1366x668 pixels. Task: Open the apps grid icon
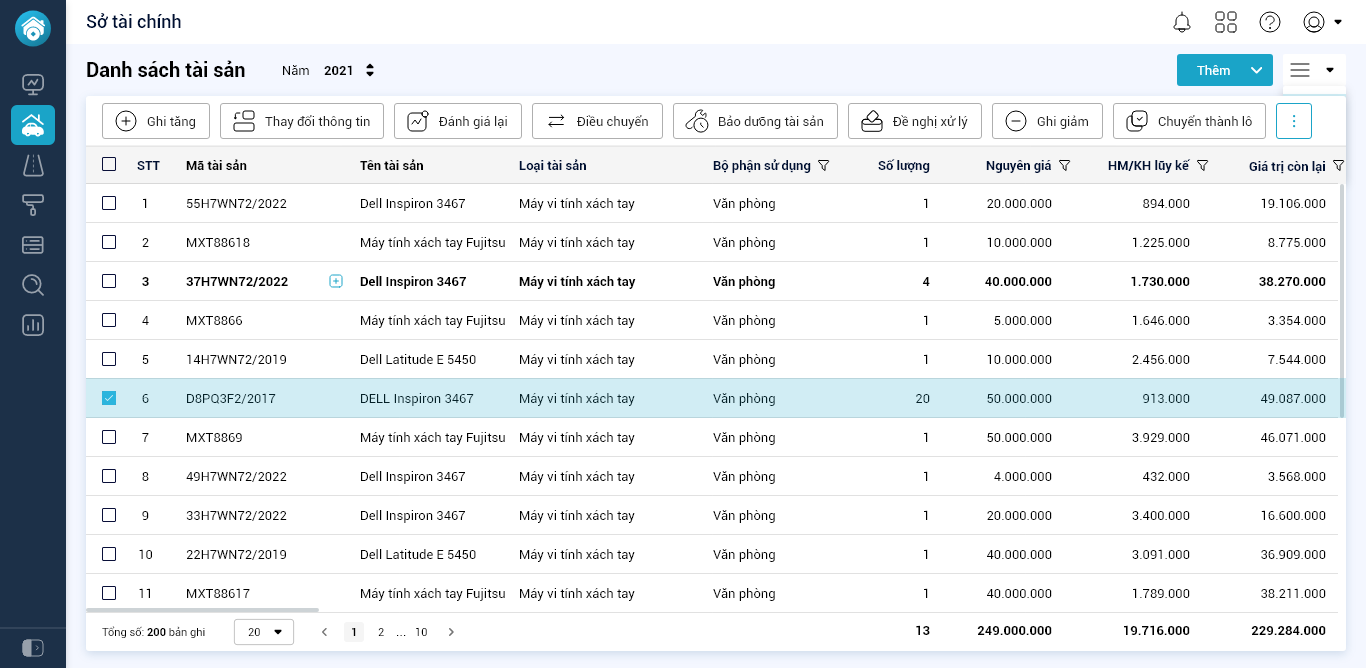[1226, 22]
